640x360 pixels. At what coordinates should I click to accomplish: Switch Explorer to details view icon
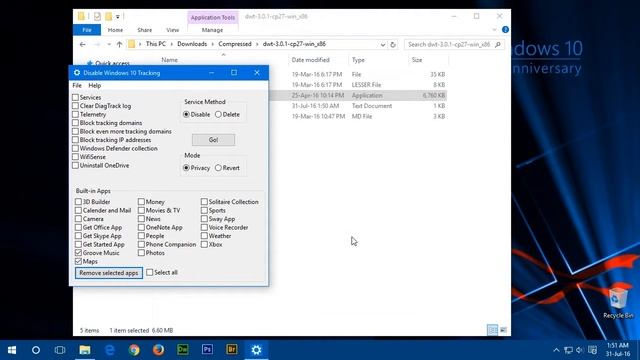tap(493, 330)
